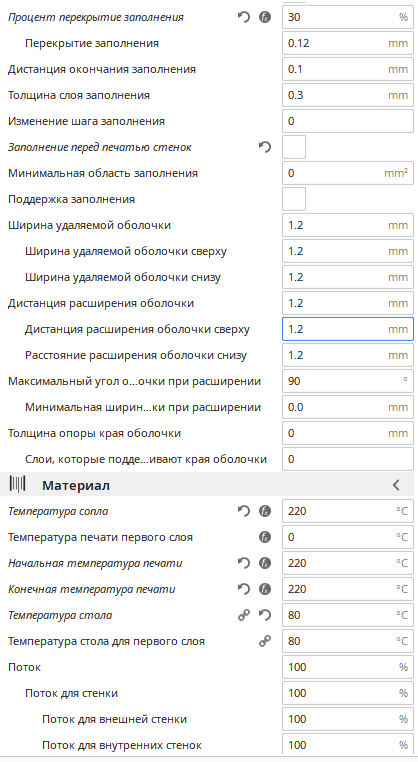Click label Температура сопла

(x=58, y=511)
